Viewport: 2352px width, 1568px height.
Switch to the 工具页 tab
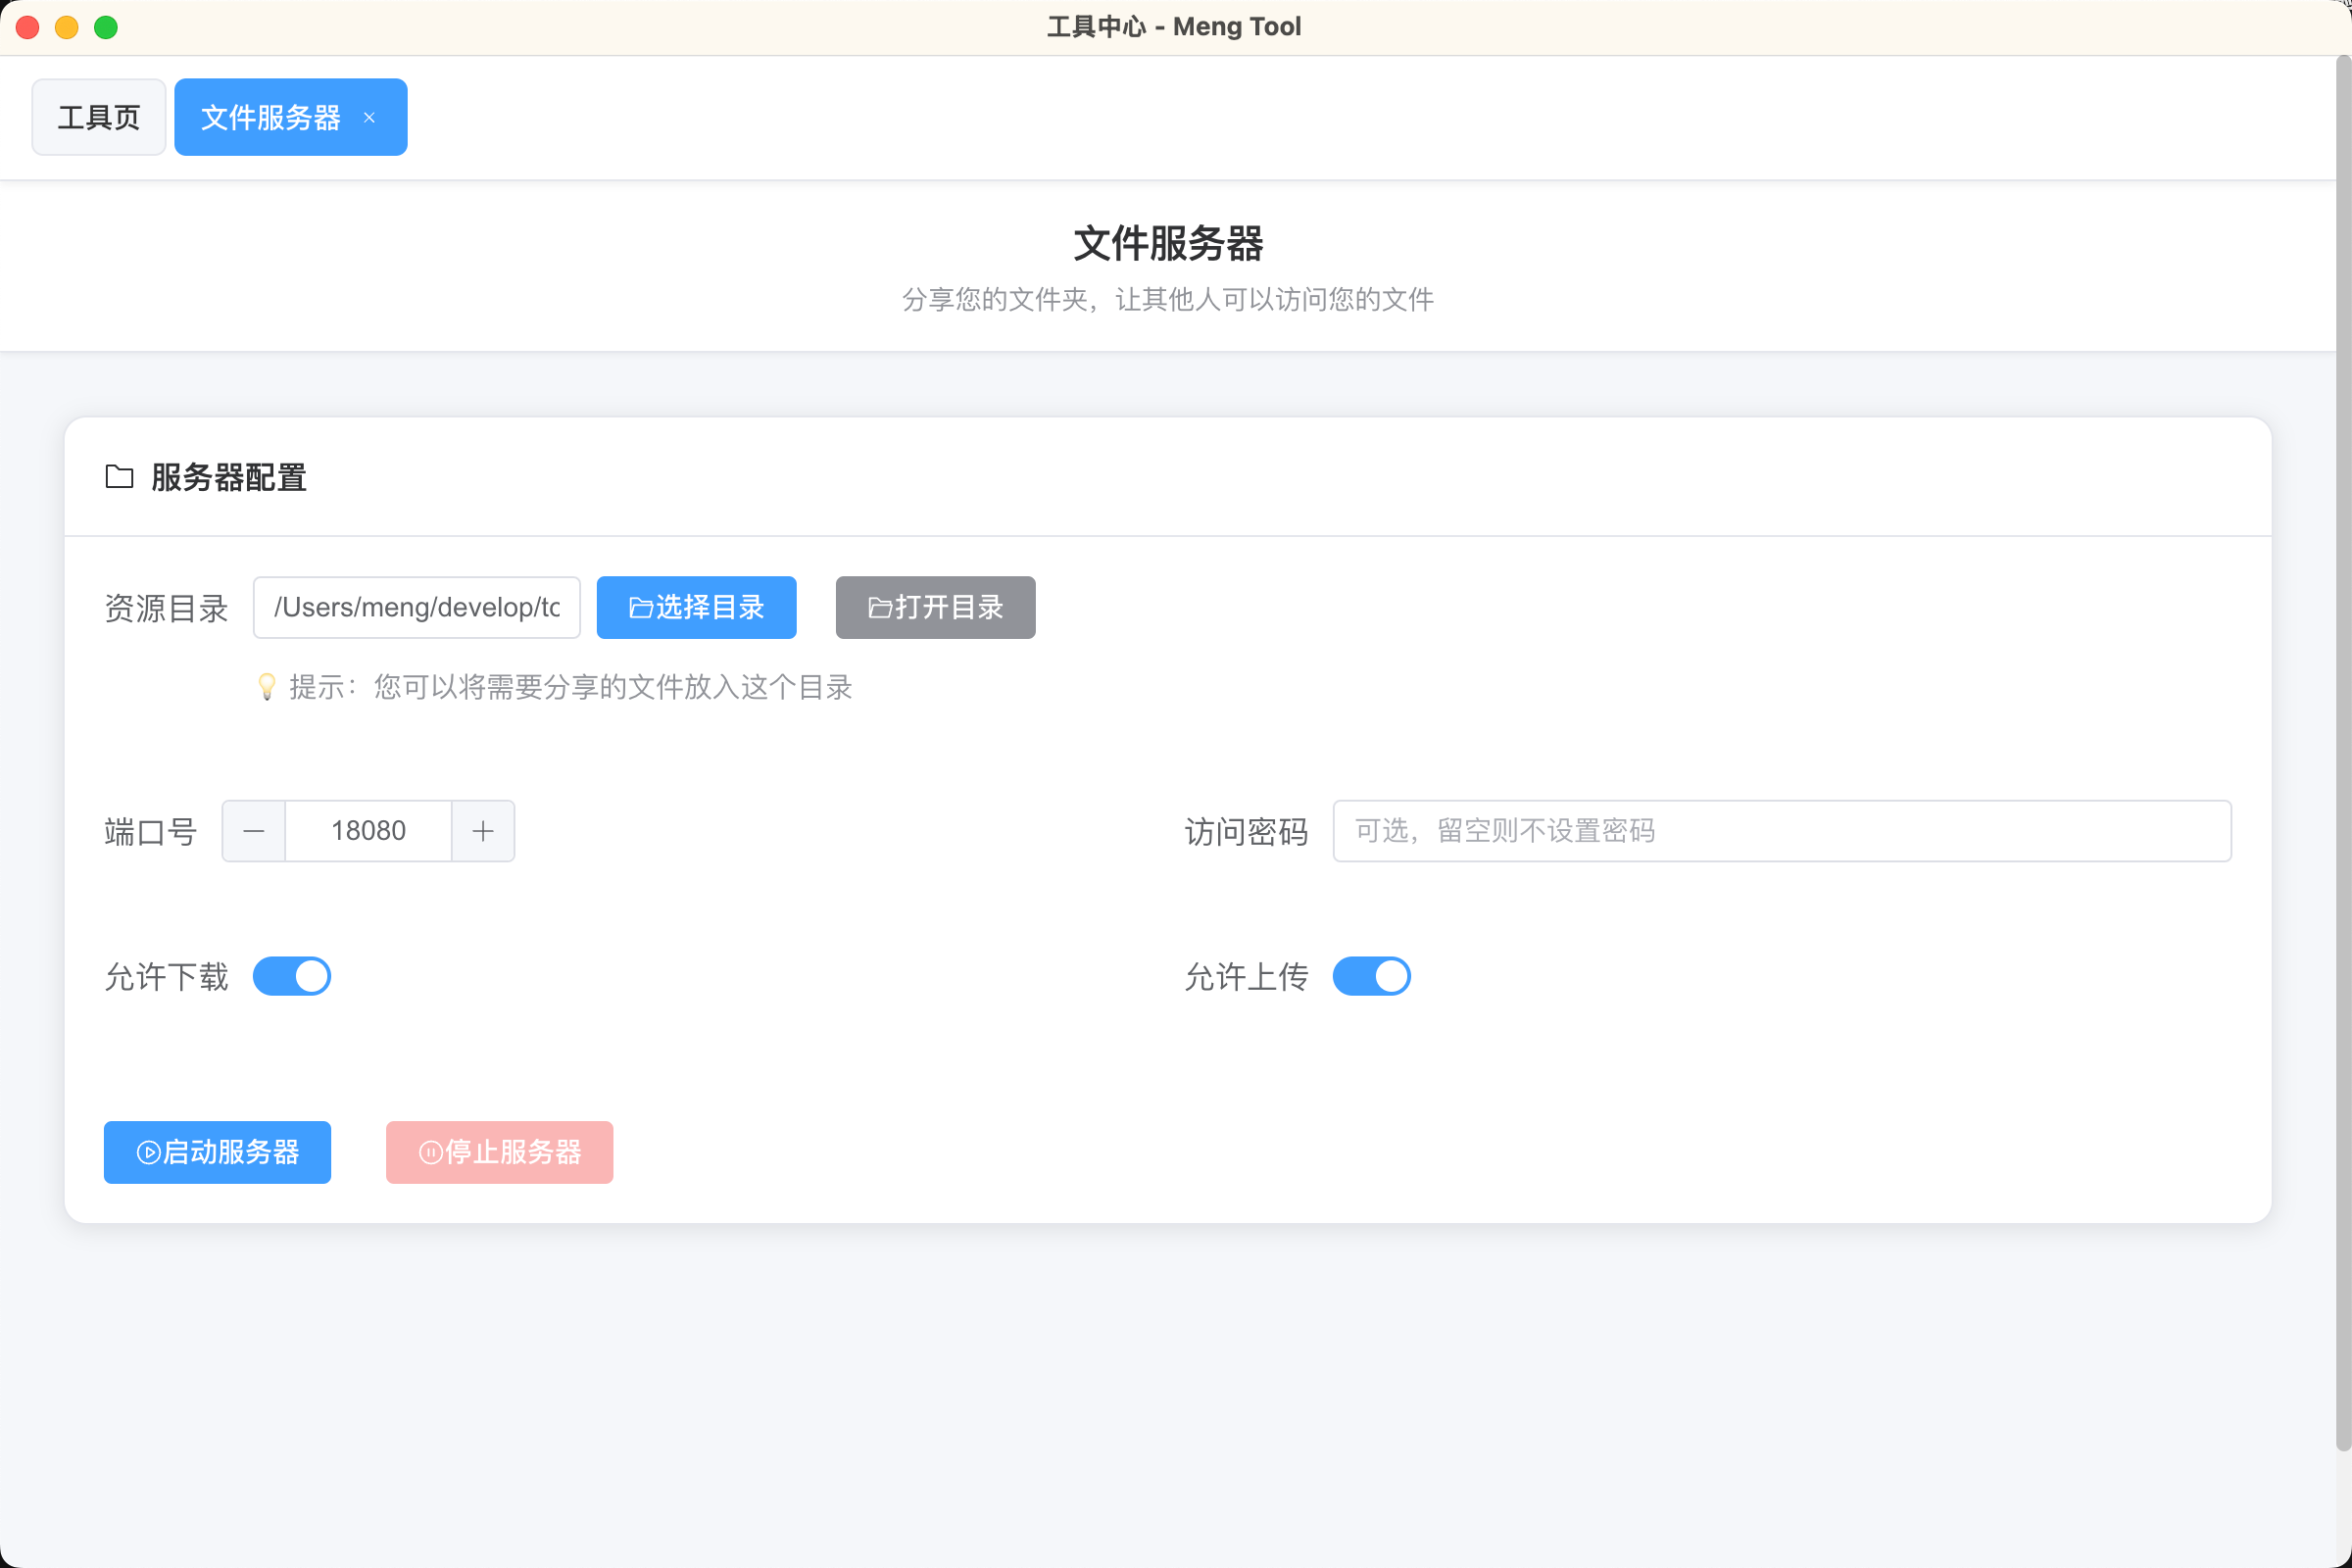tap(99, 117)
